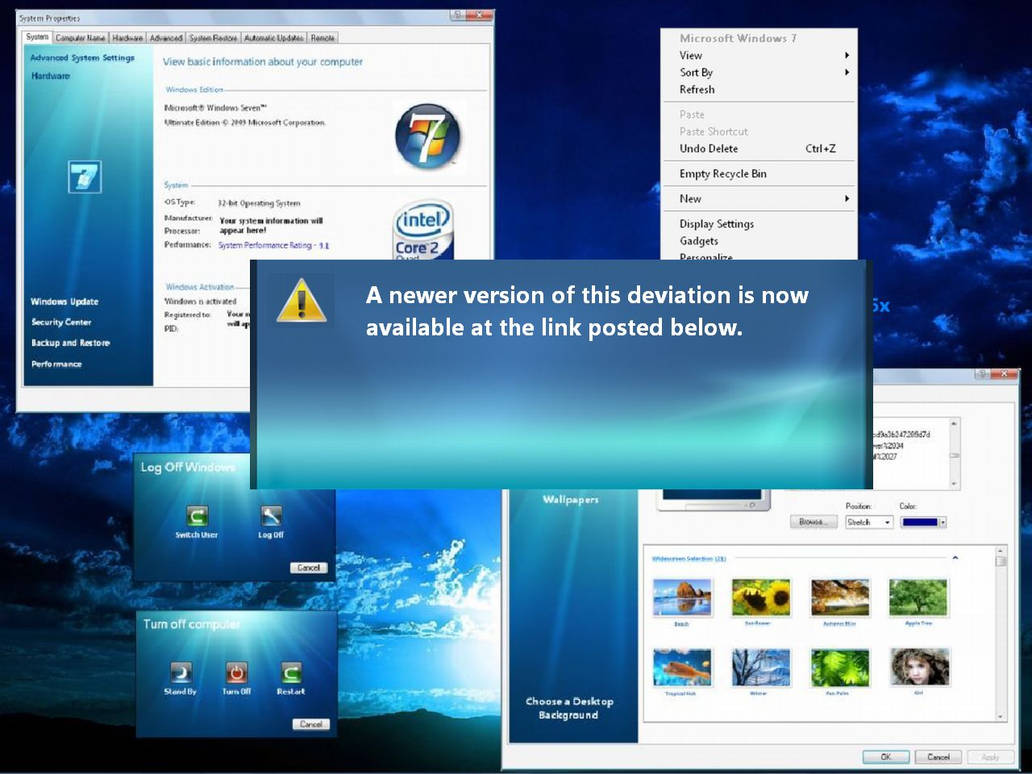Click the blue color swatch

coord(918,521)
